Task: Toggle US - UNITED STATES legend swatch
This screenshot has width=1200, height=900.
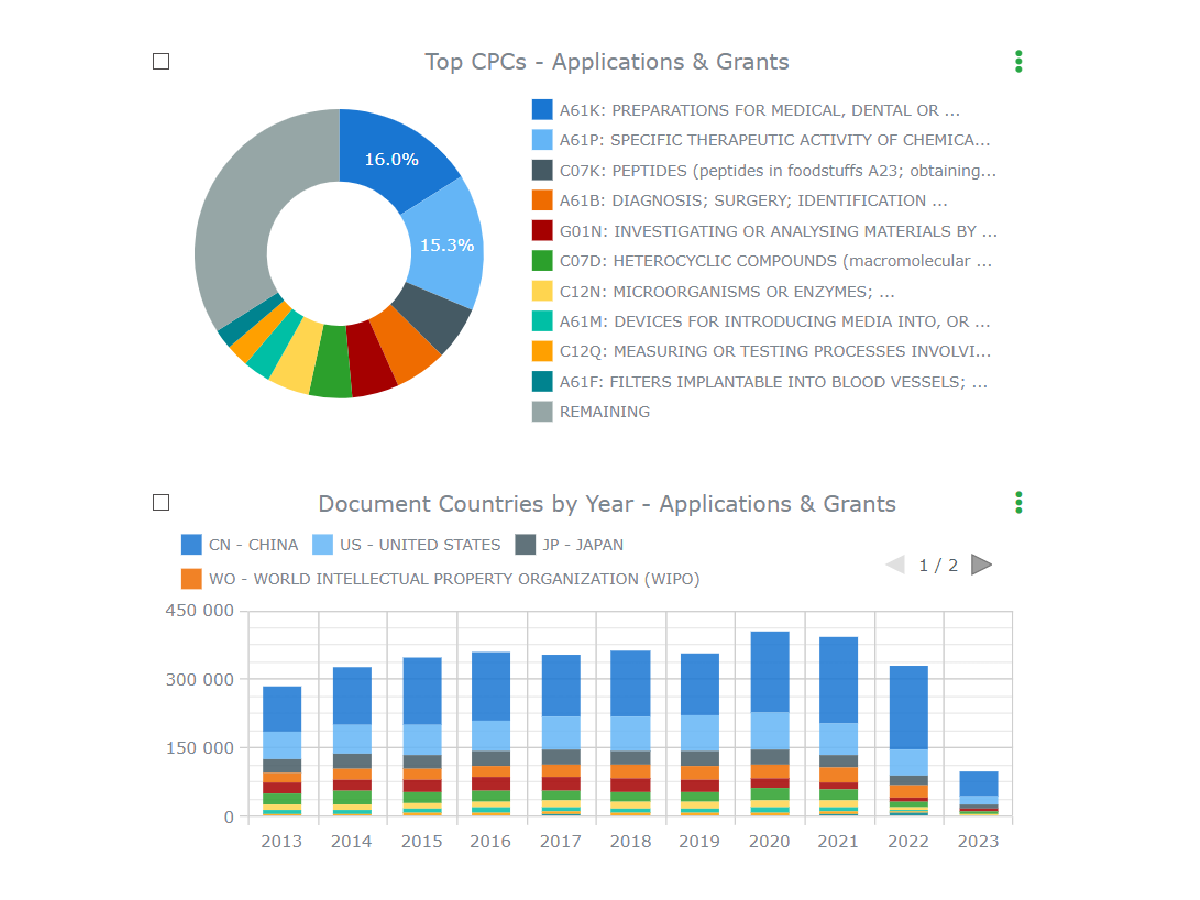Action: click(323, 544)
